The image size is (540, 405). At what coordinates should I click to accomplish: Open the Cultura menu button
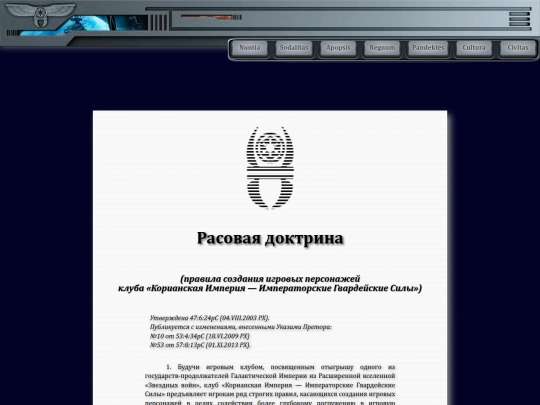coord(474,48)
